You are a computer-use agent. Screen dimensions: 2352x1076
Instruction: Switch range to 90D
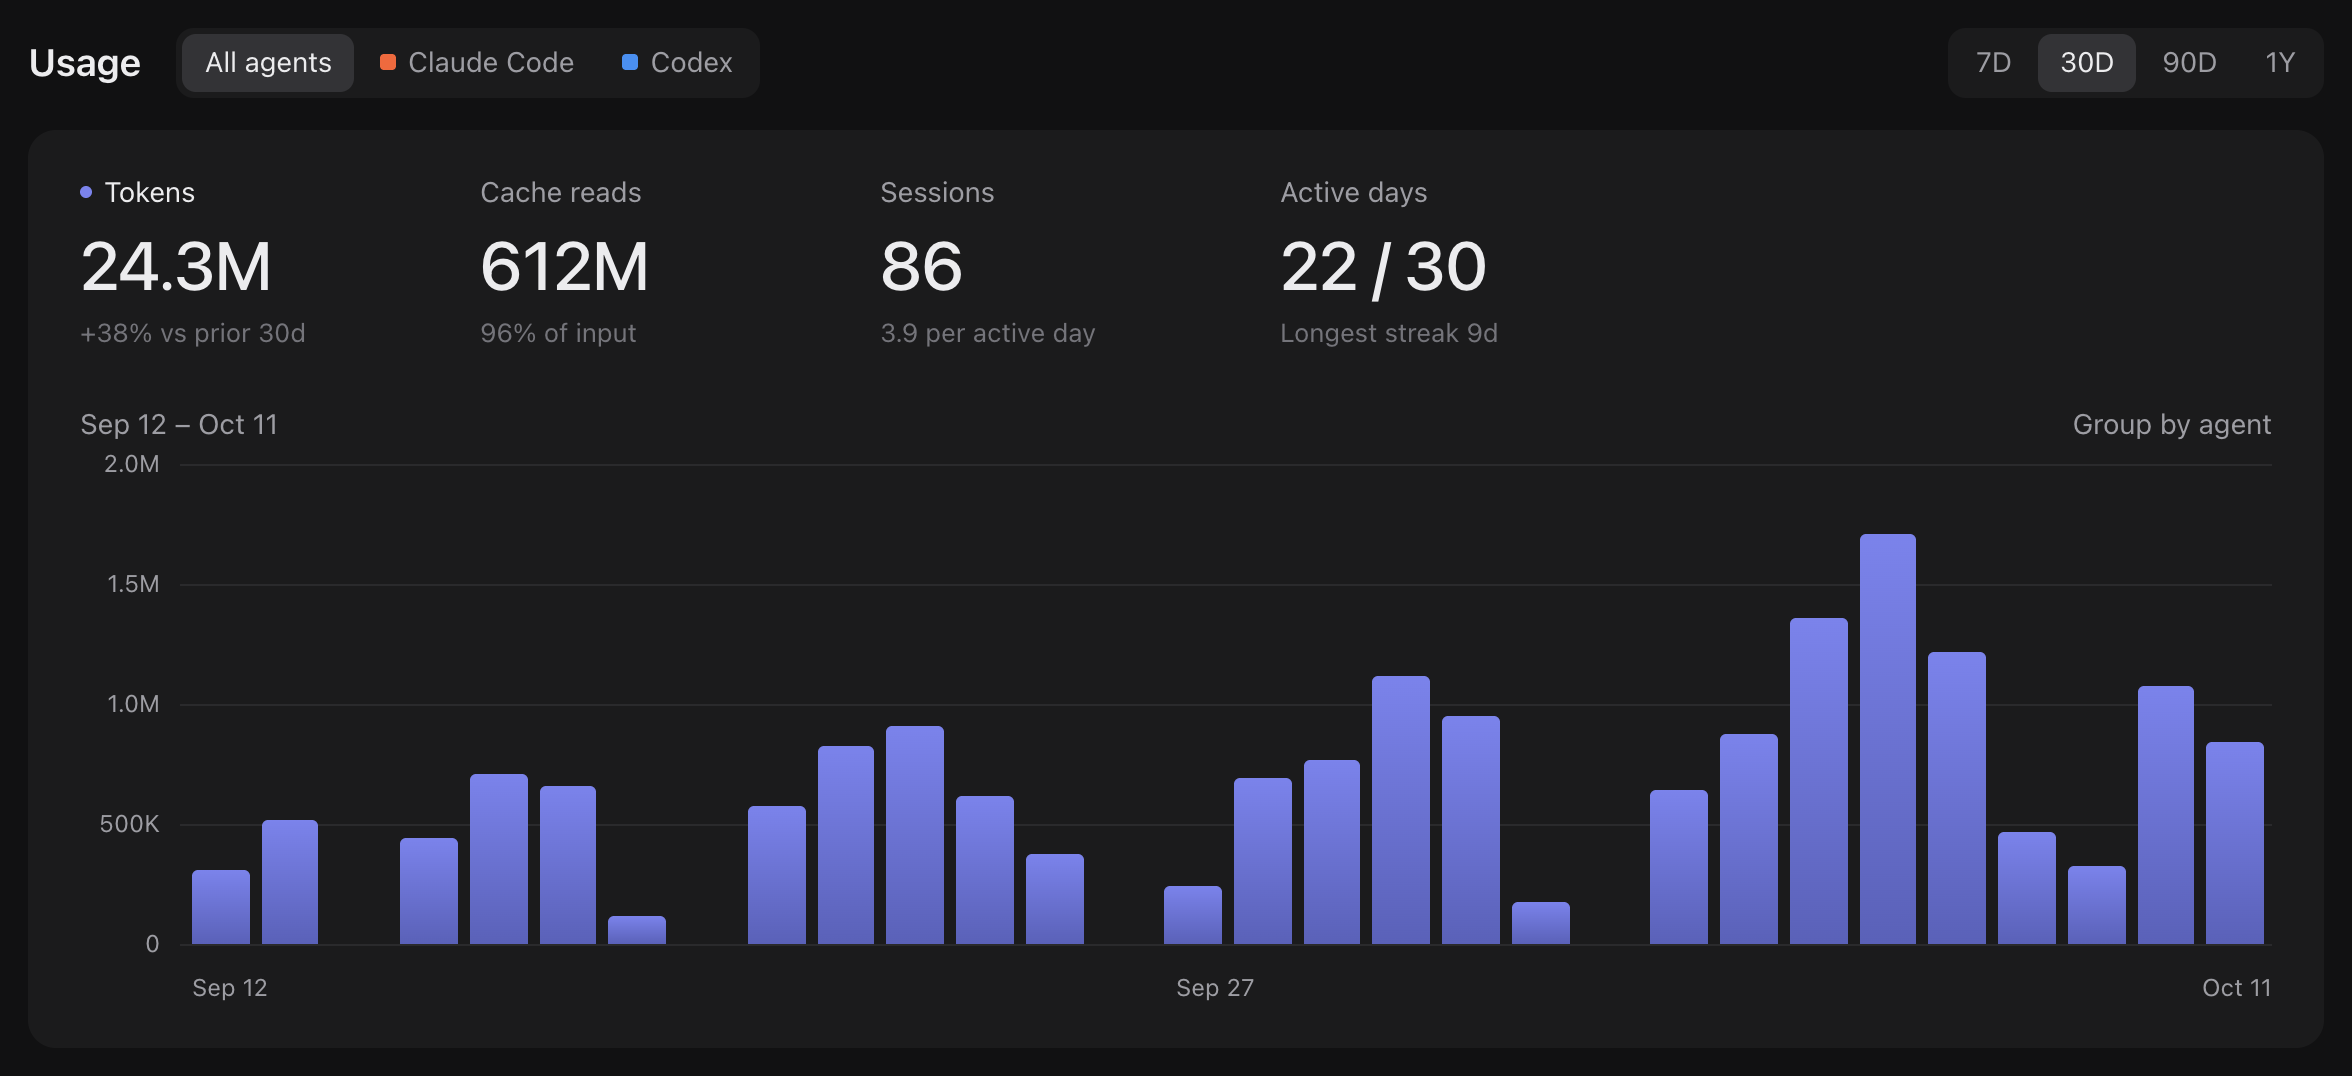[2189, 63]
